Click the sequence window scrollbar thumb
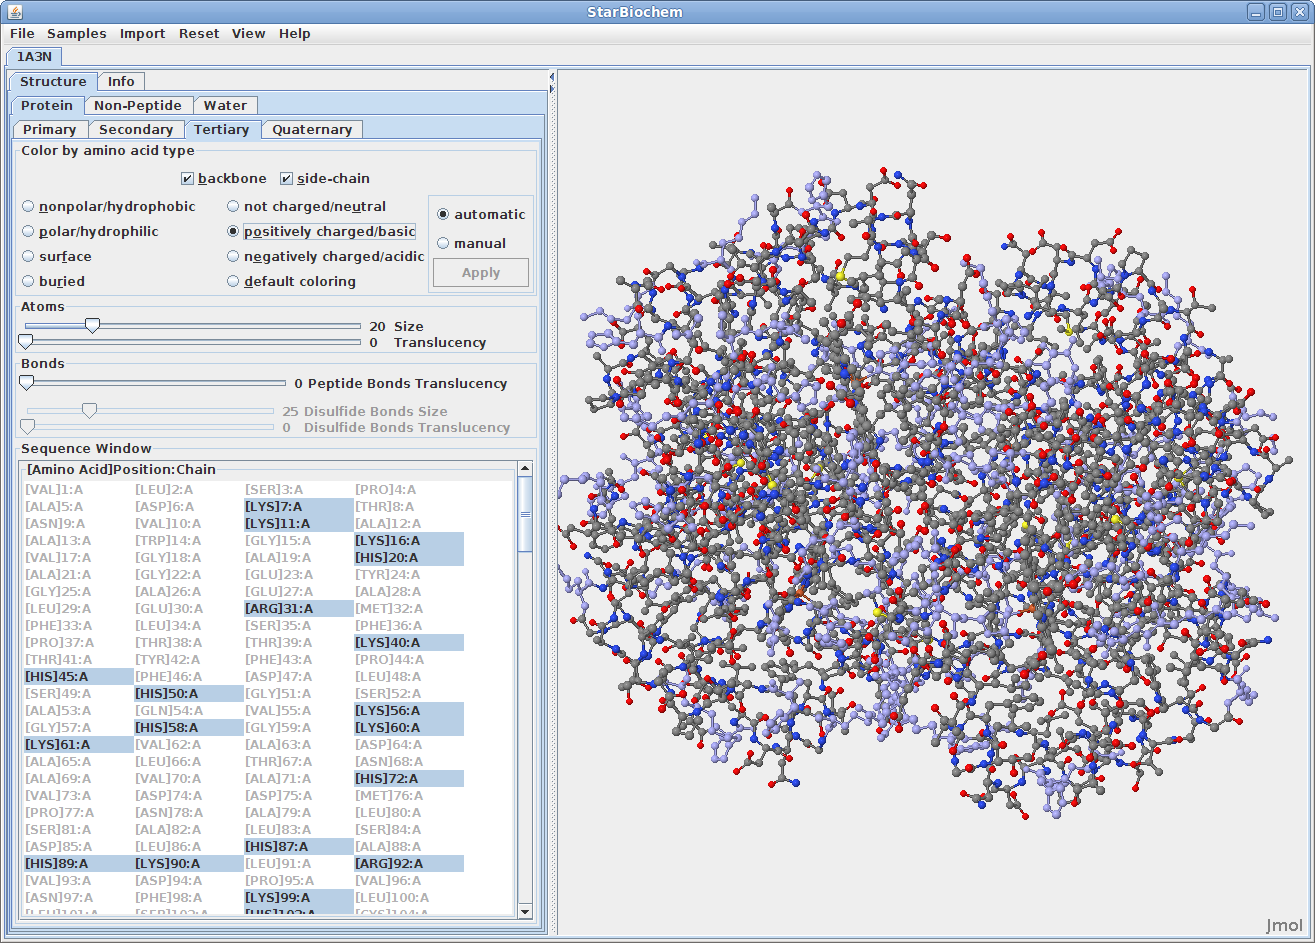Screen dimensions: 1315x943 [525, 515]
